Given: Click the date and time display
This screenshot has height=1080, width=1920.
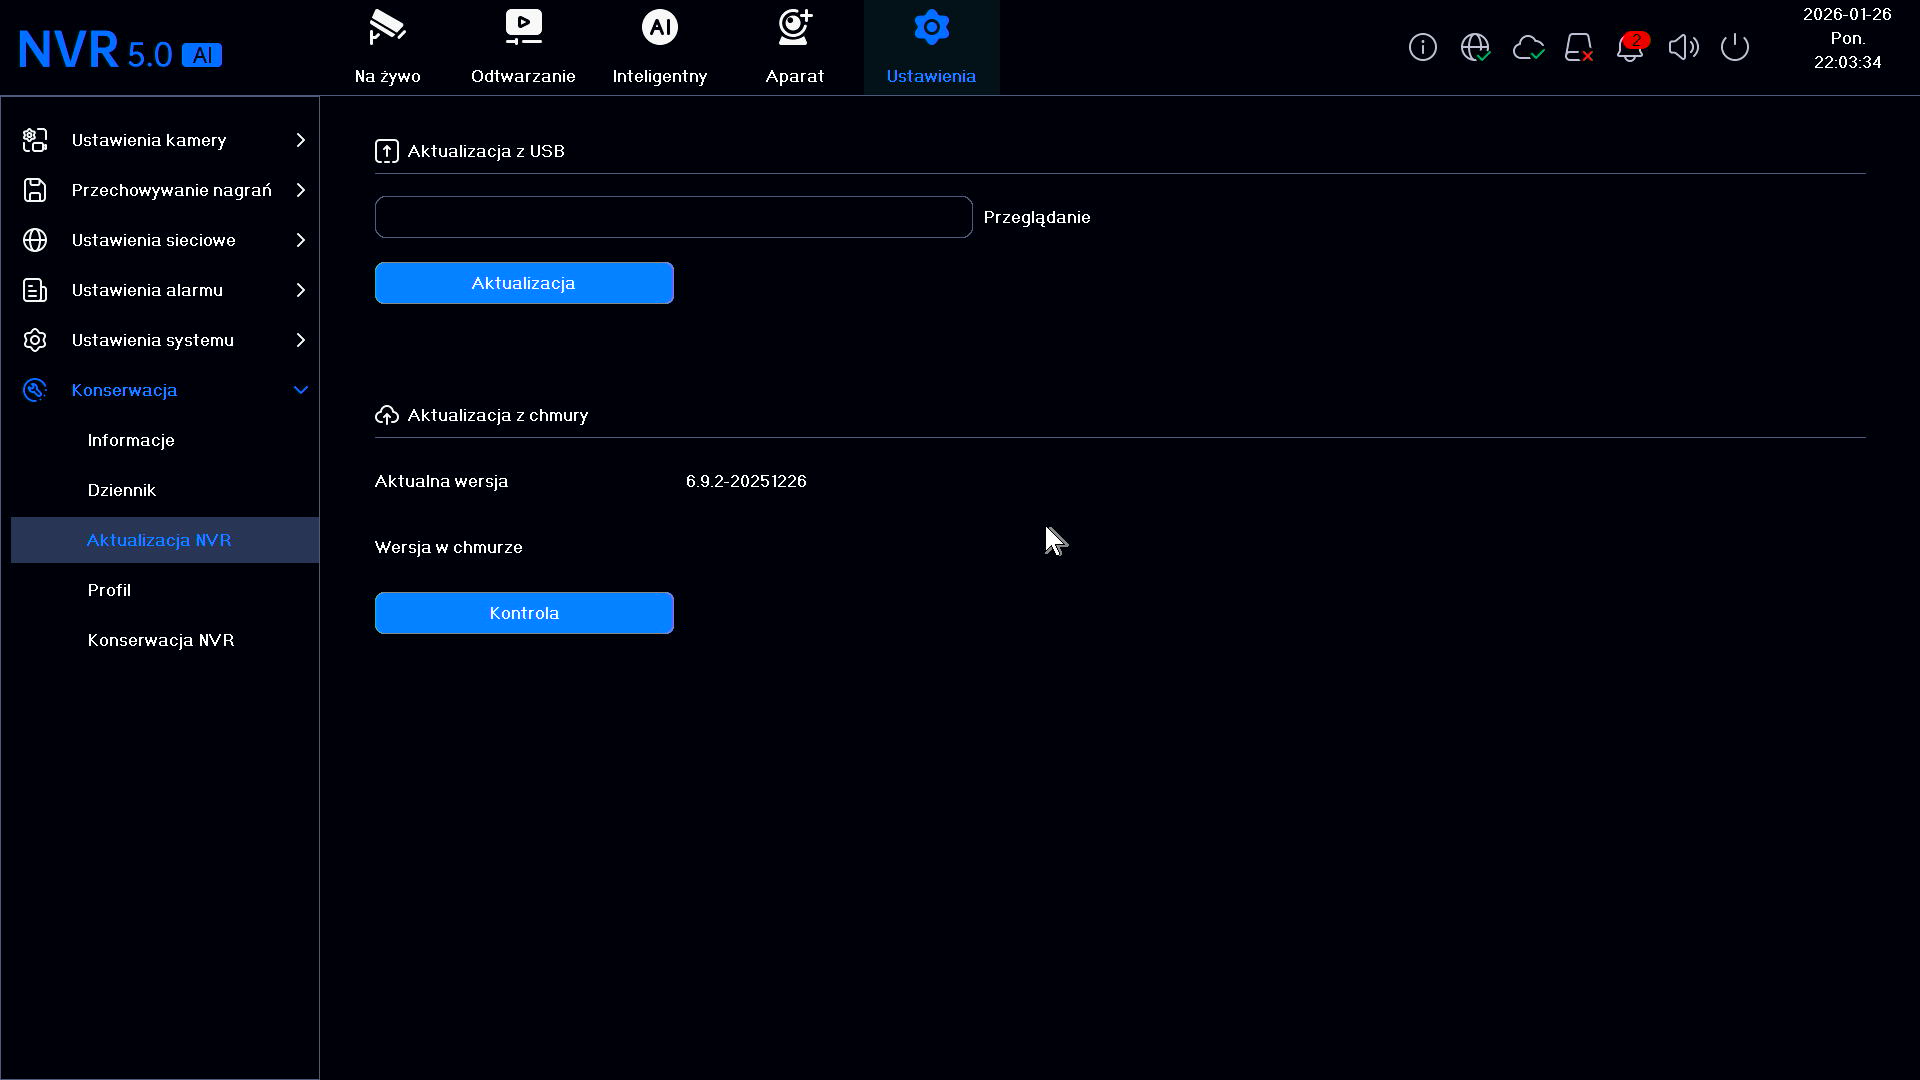Looking at the screenshot, I should 1847,38.
